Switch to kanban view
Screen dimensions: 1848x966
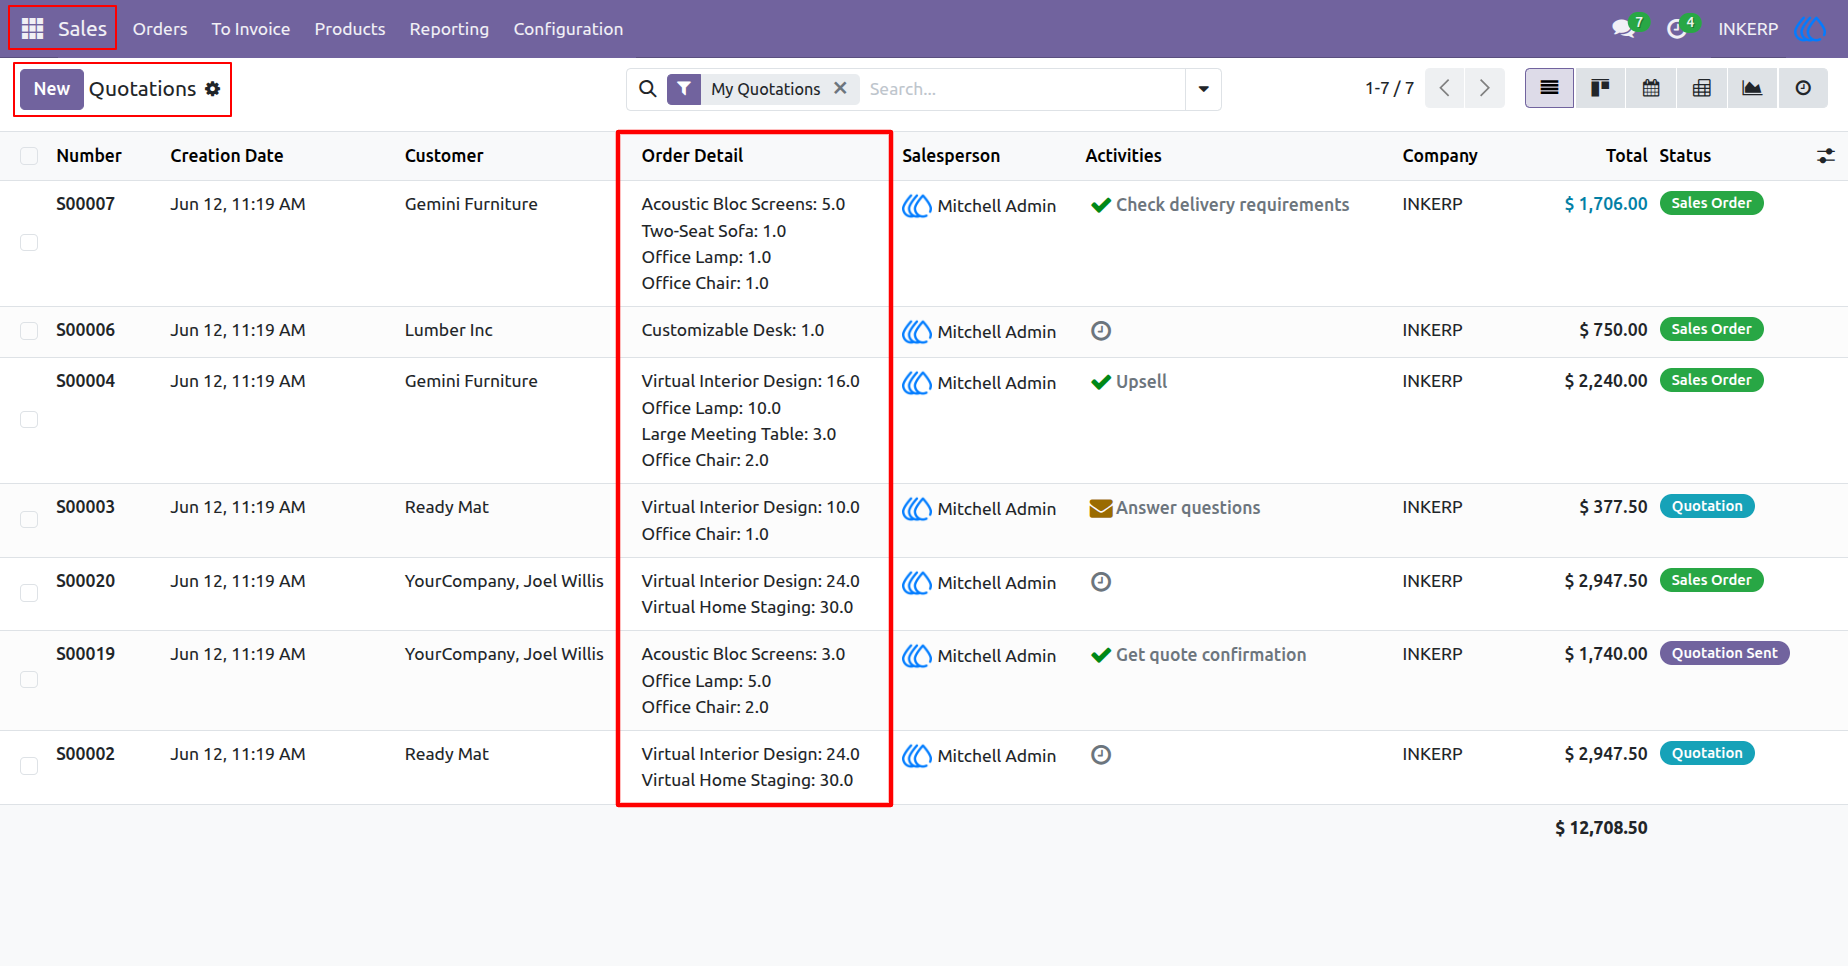pos(1600,88)
